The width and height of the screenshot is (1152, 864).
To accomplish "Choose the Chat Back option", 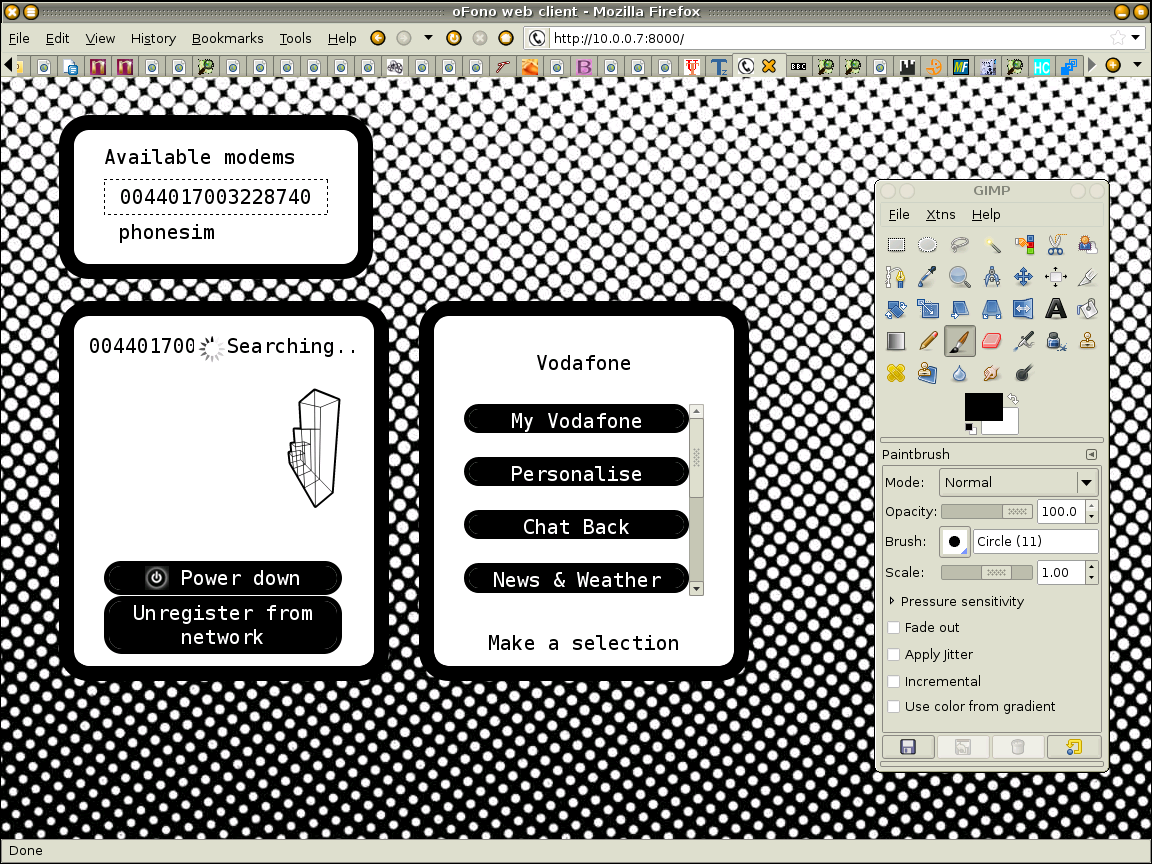I will (576, 526).
